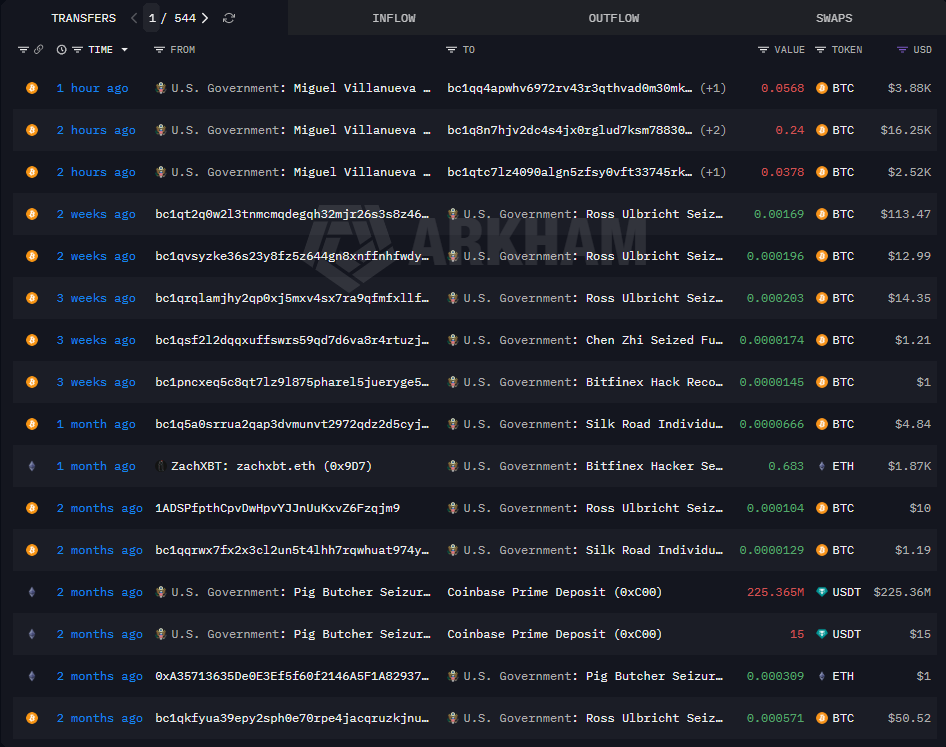This screenshot has height=747, width=946.
Task: Go to previous page of transfers
Action: coord(135,18)
